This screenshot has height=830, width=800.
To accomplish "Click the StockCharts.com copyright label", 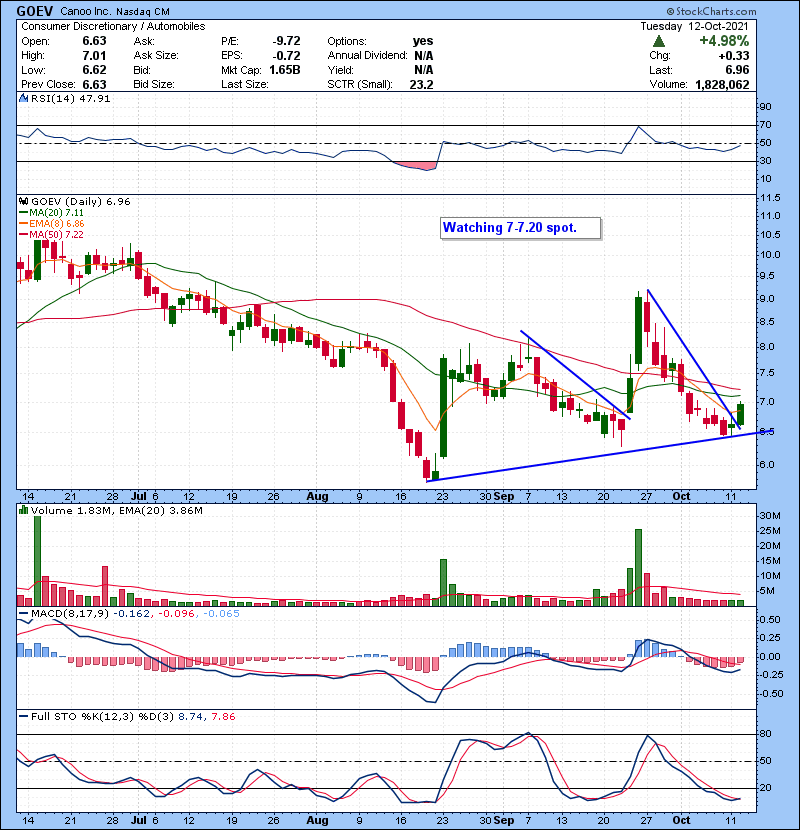I will coord(712,11).
